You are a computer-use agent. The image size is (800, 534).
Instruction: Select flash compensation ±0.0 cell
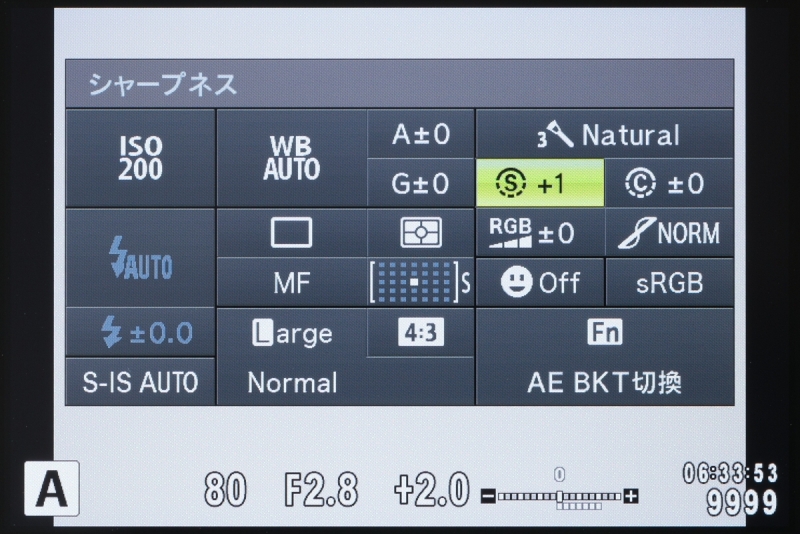click(x=140, y=332)
